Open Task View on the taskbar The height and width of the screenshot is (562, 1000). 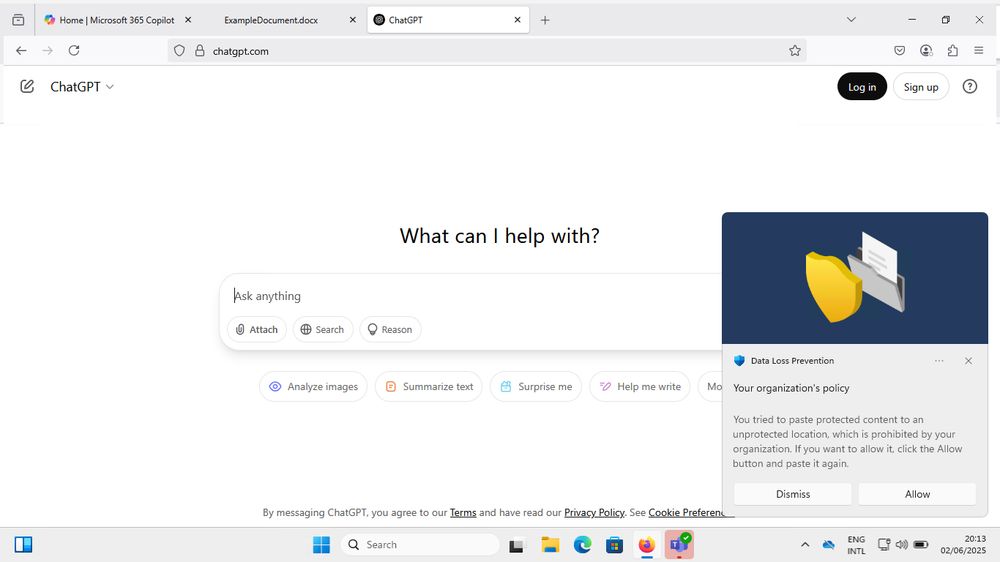pos(516,545)
